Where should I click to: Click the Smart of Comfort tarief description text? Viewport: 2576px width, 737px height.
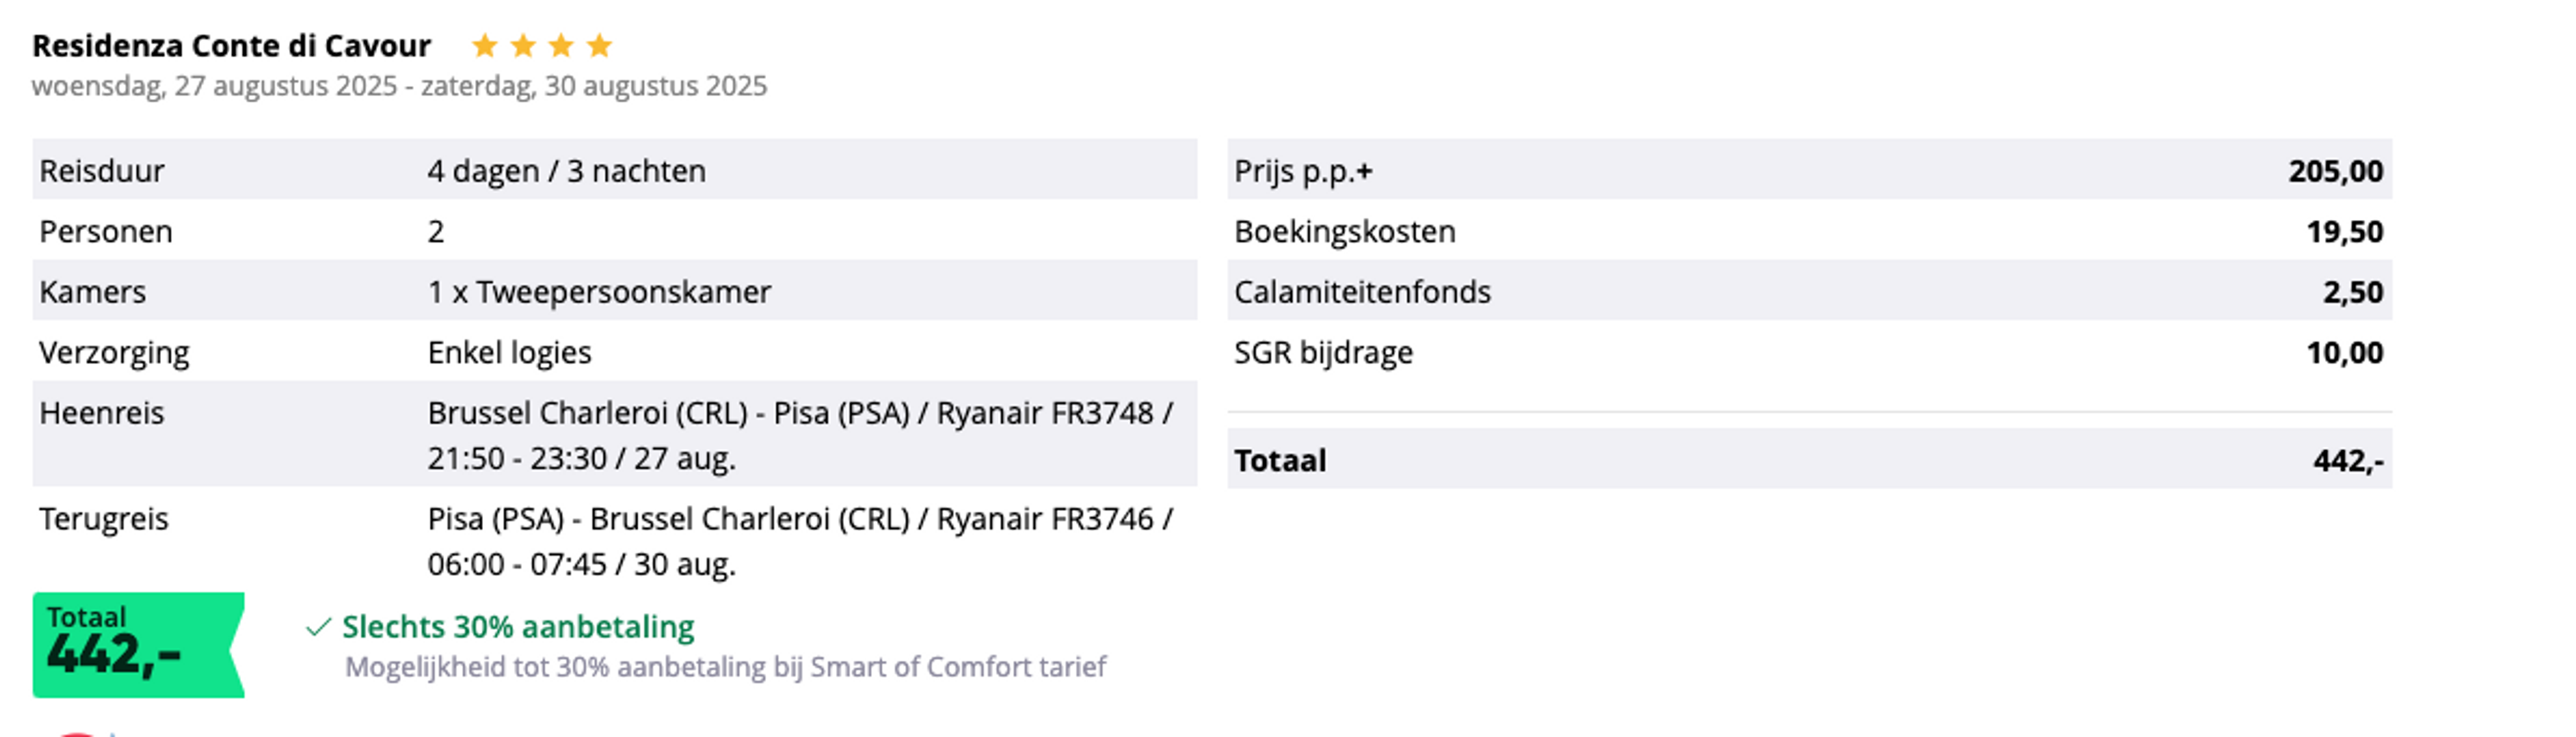[x=725, y=667]
